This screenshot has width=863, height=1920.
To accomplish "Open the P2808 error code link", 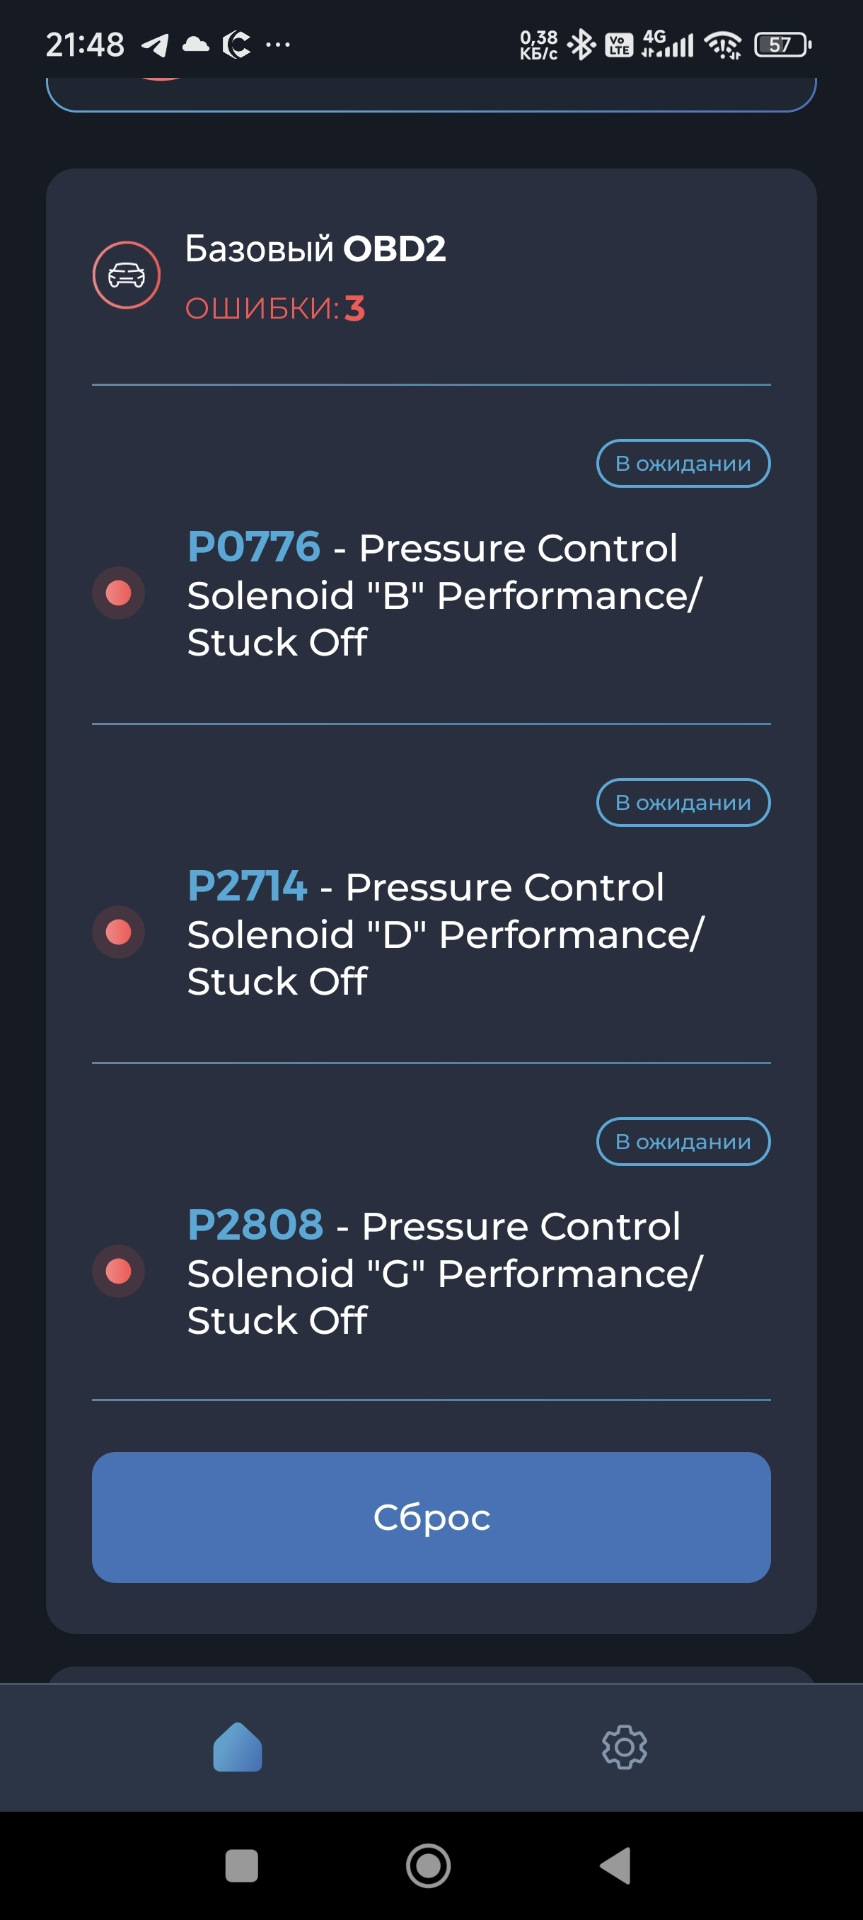I will [255, 1225].
